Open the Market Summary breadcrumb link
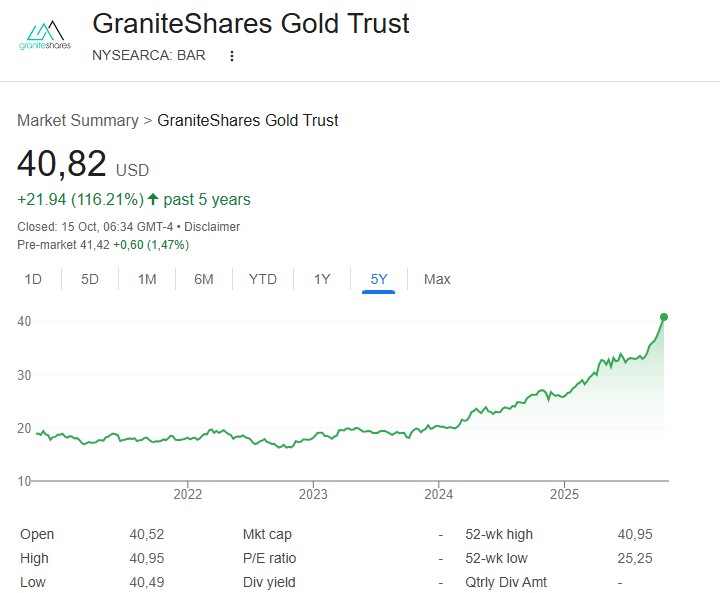This screenshot has height=593, width=720. click(x=78, y=120)
